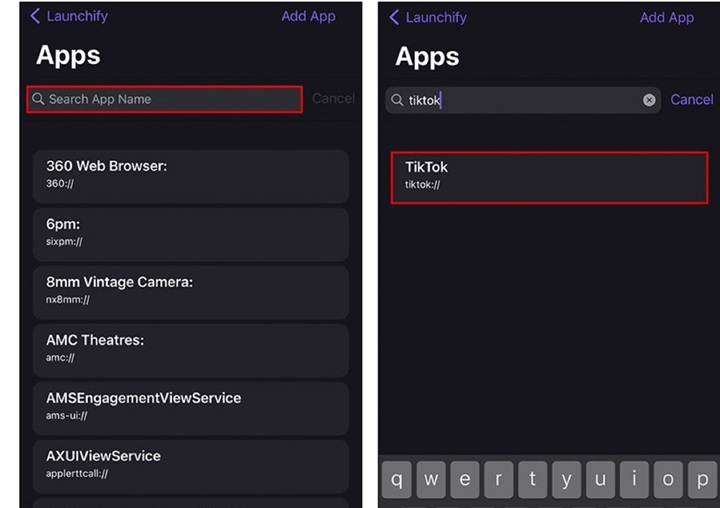Pick the AMC Theatres entry
Viewport: 720px width, 508px height.
pos(191,350)
